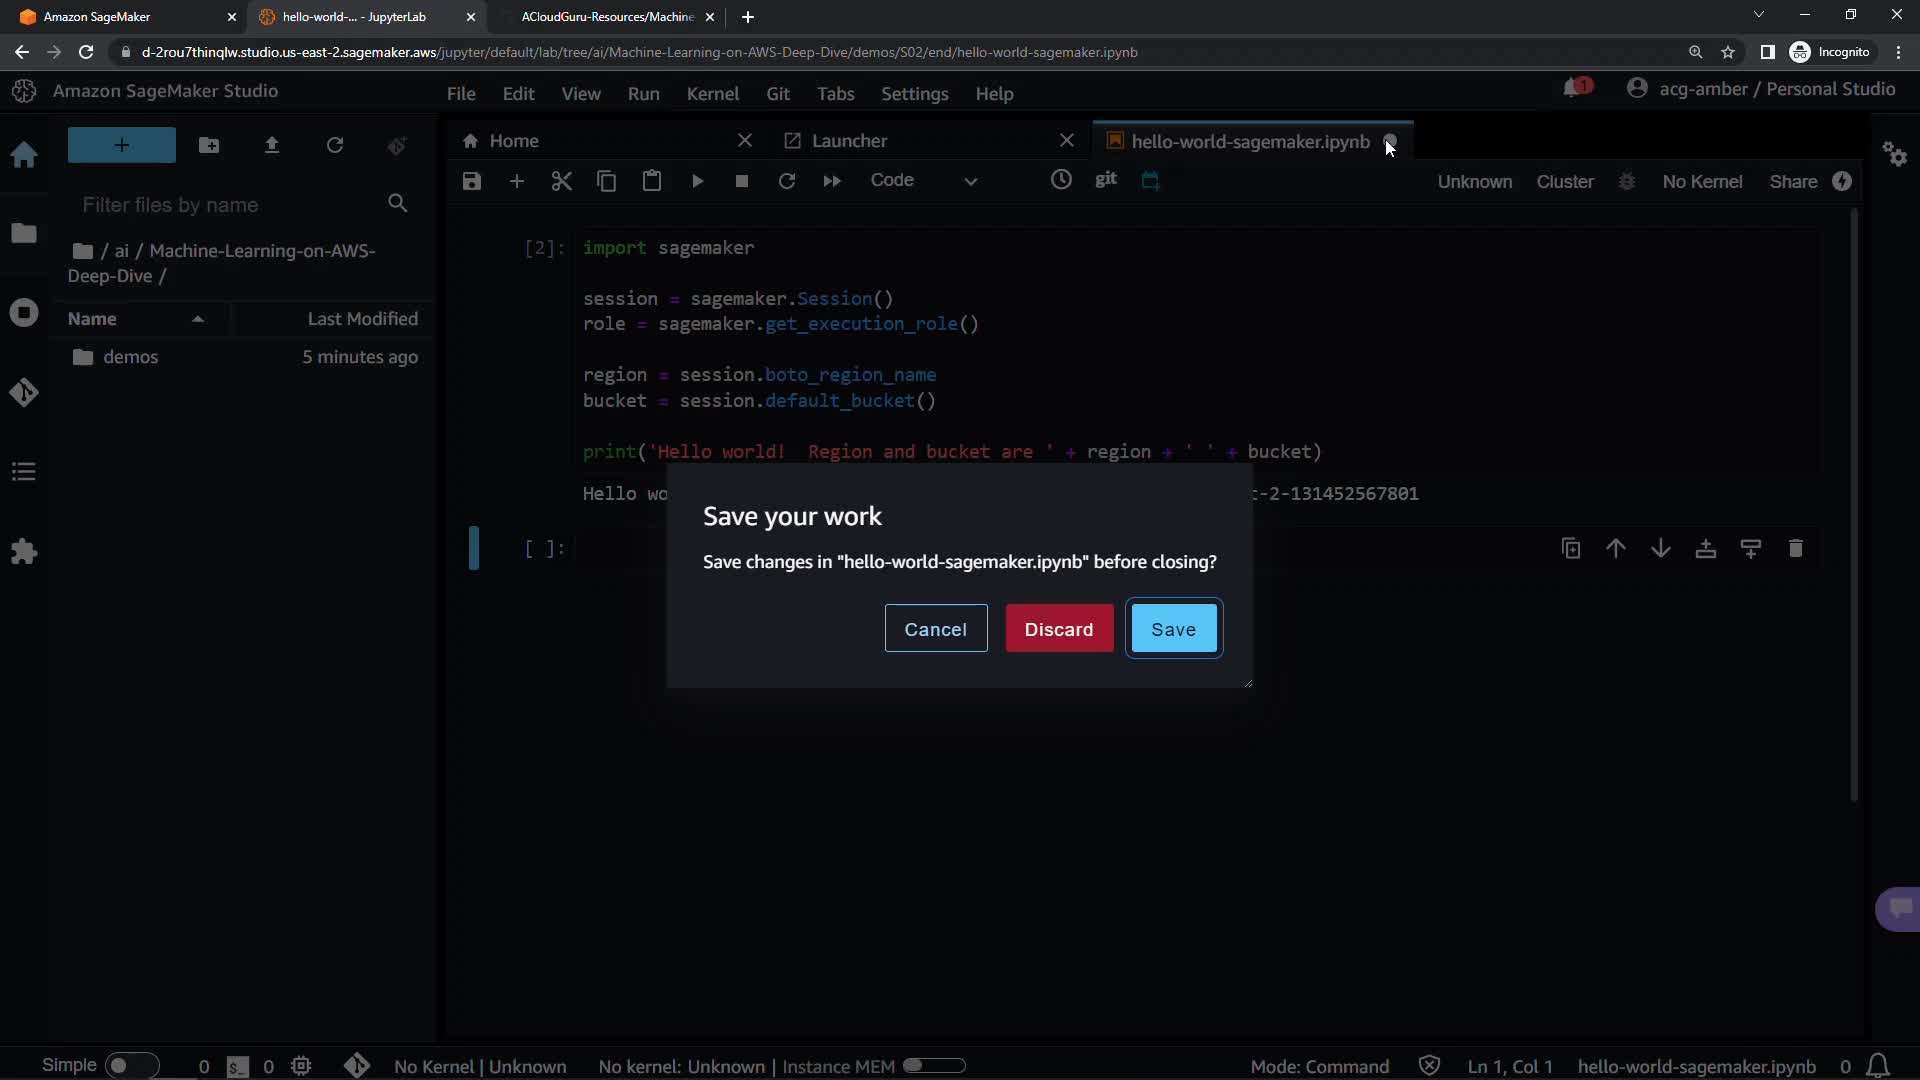The image size is (1920, 1080).
Task: Run the selected cell with play icon
Action: tap(697, 181)
